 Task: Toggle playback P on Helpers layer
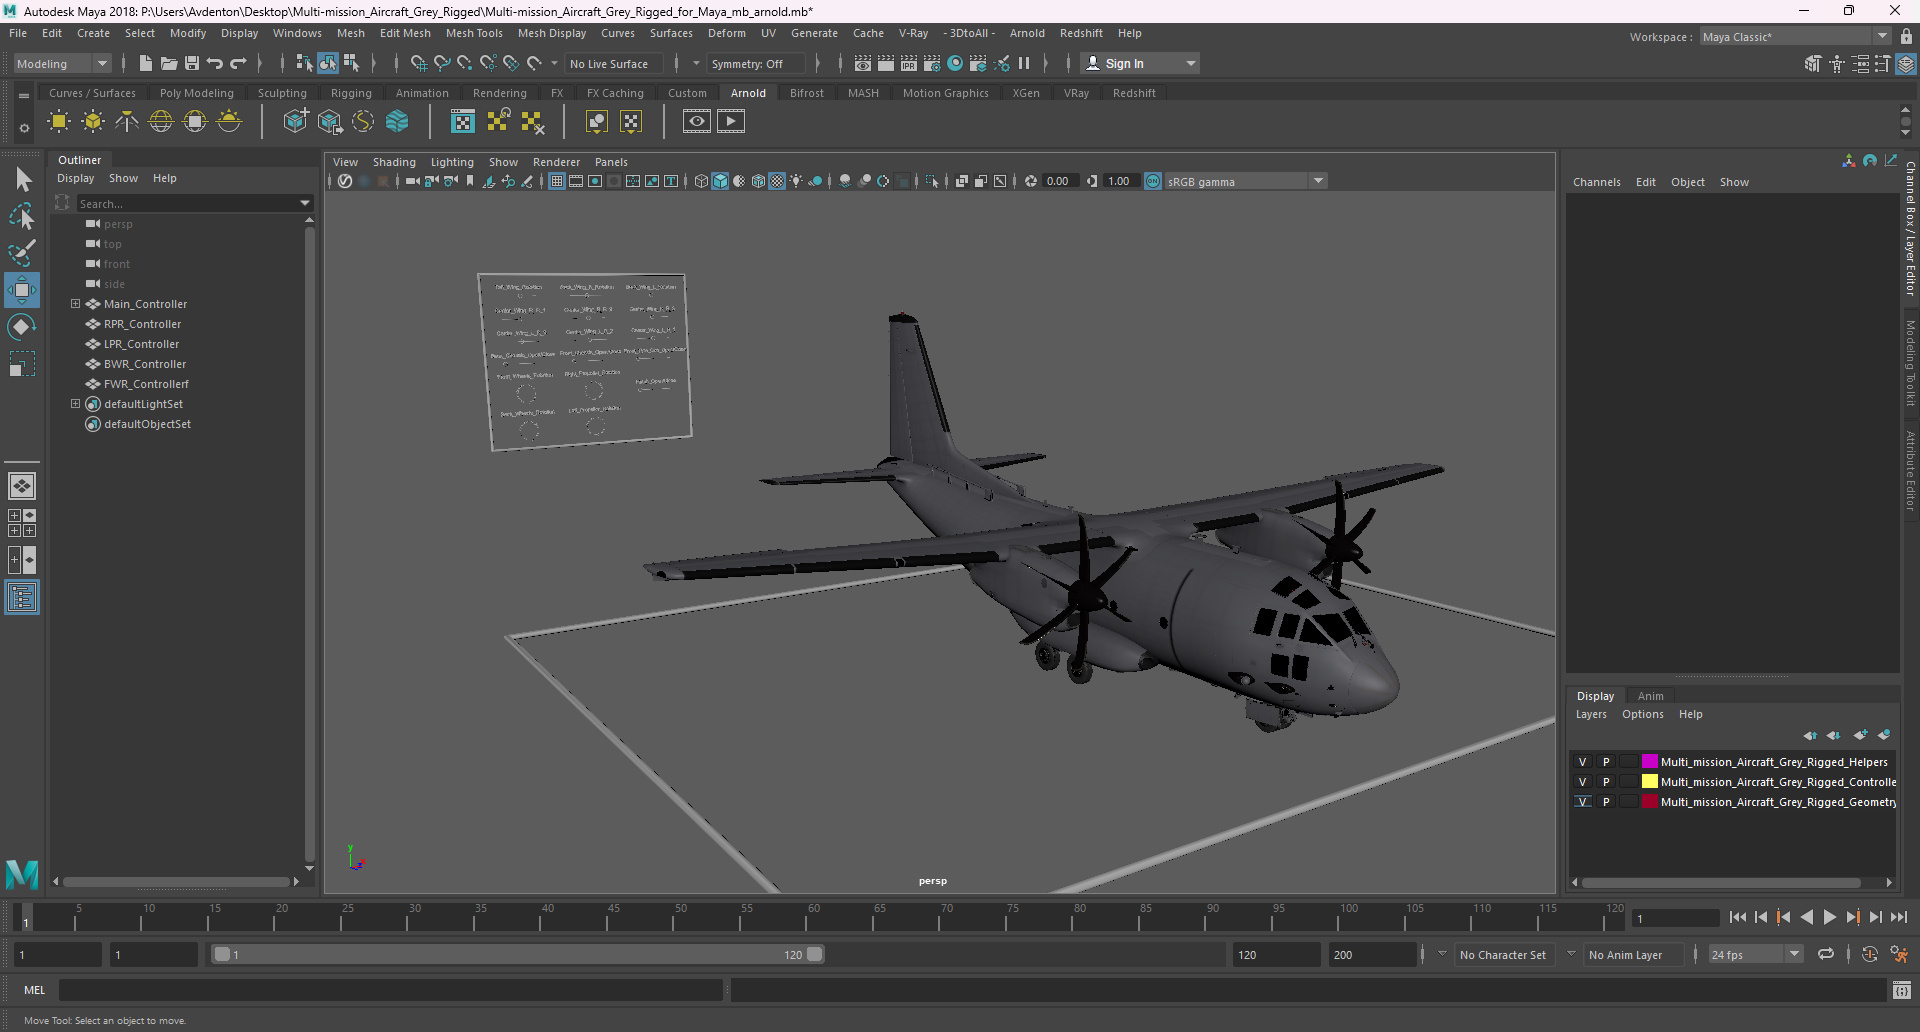[x=1606, y=762]
